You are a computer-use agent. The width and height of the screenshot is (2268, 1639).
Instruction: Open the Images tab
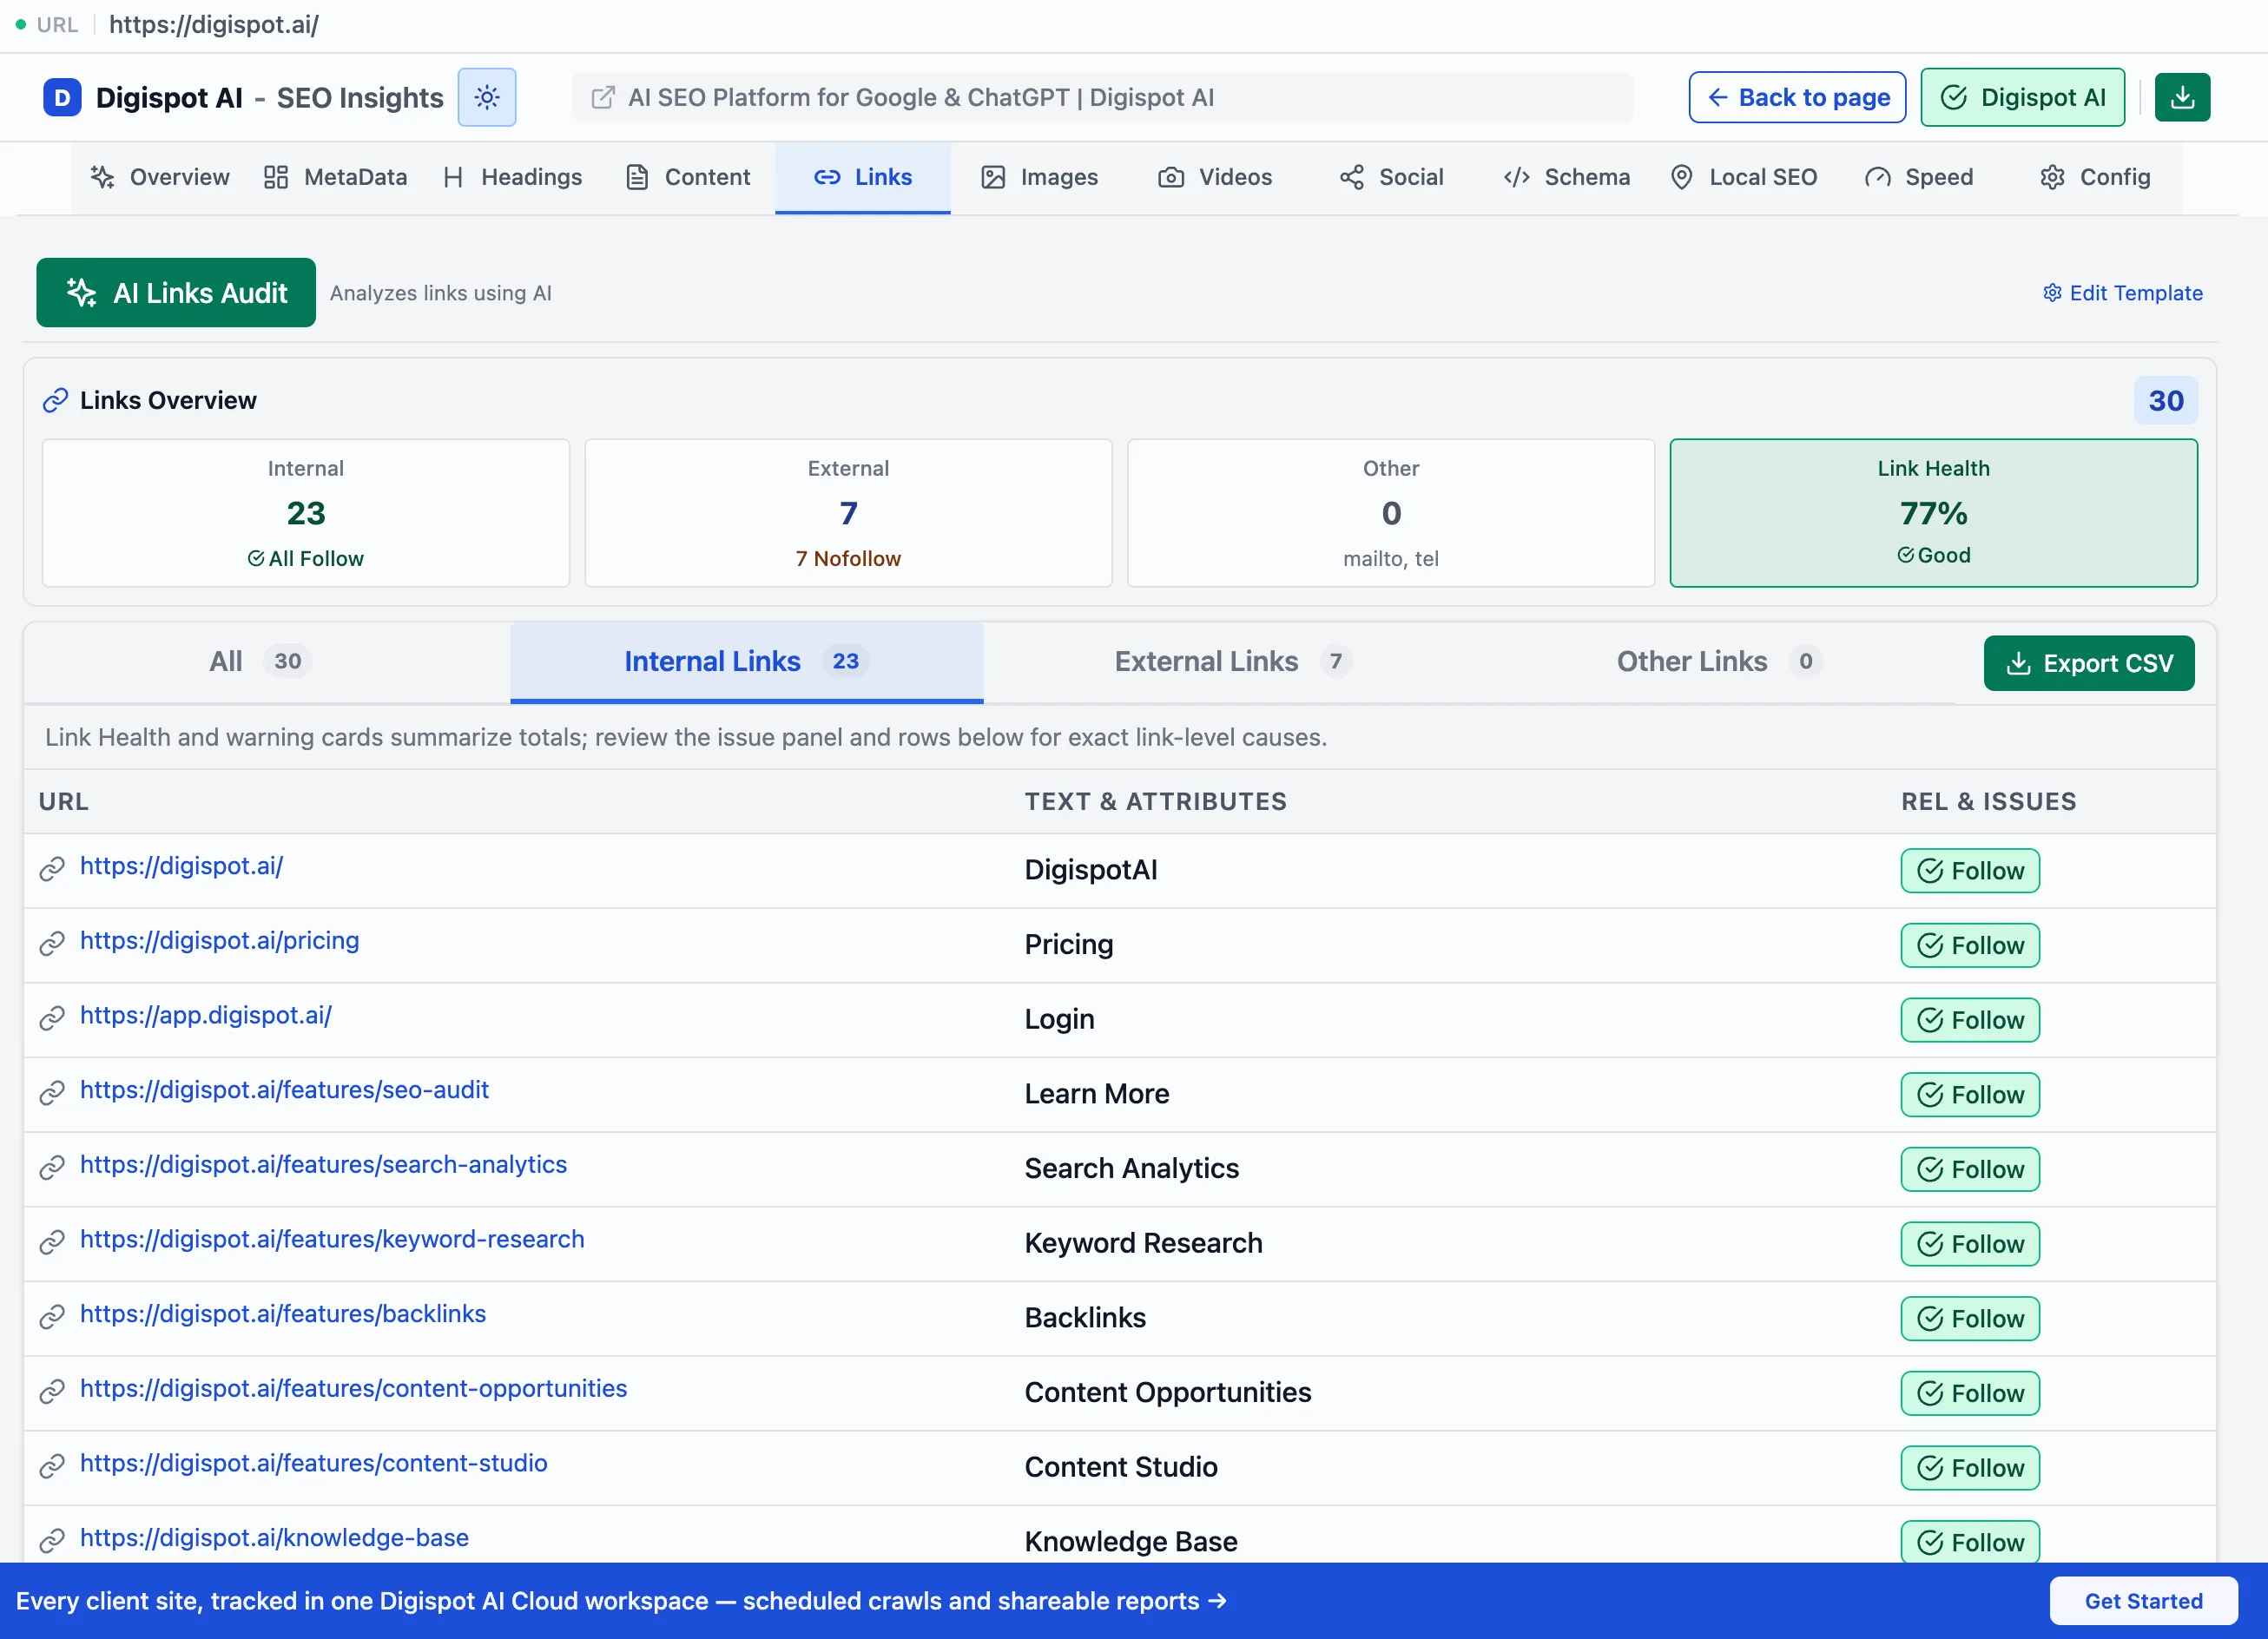pyautogui.click(x=1039, y=177)
